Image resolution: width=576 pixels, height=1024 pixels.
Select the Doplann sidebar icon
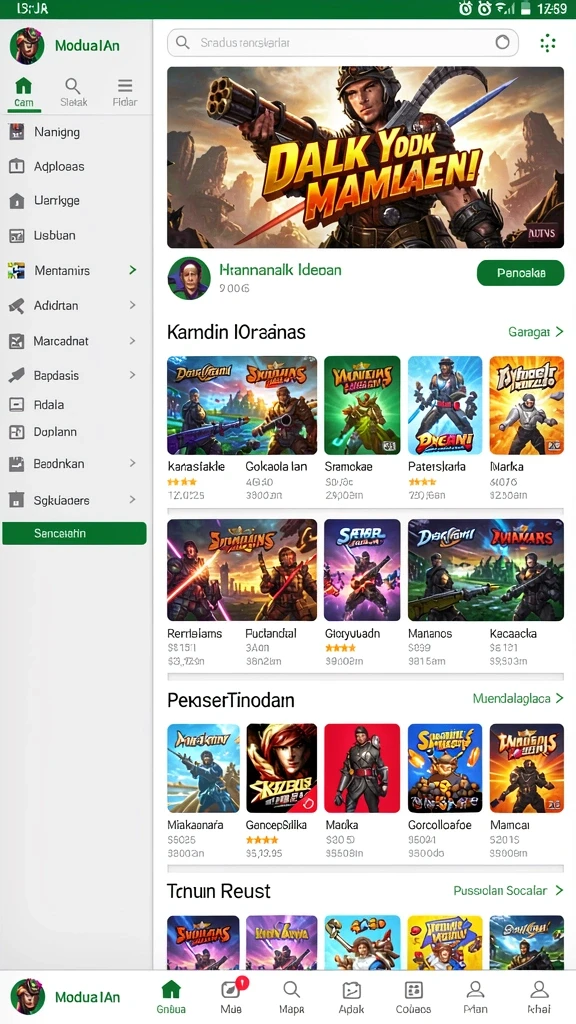coord(16,432)
